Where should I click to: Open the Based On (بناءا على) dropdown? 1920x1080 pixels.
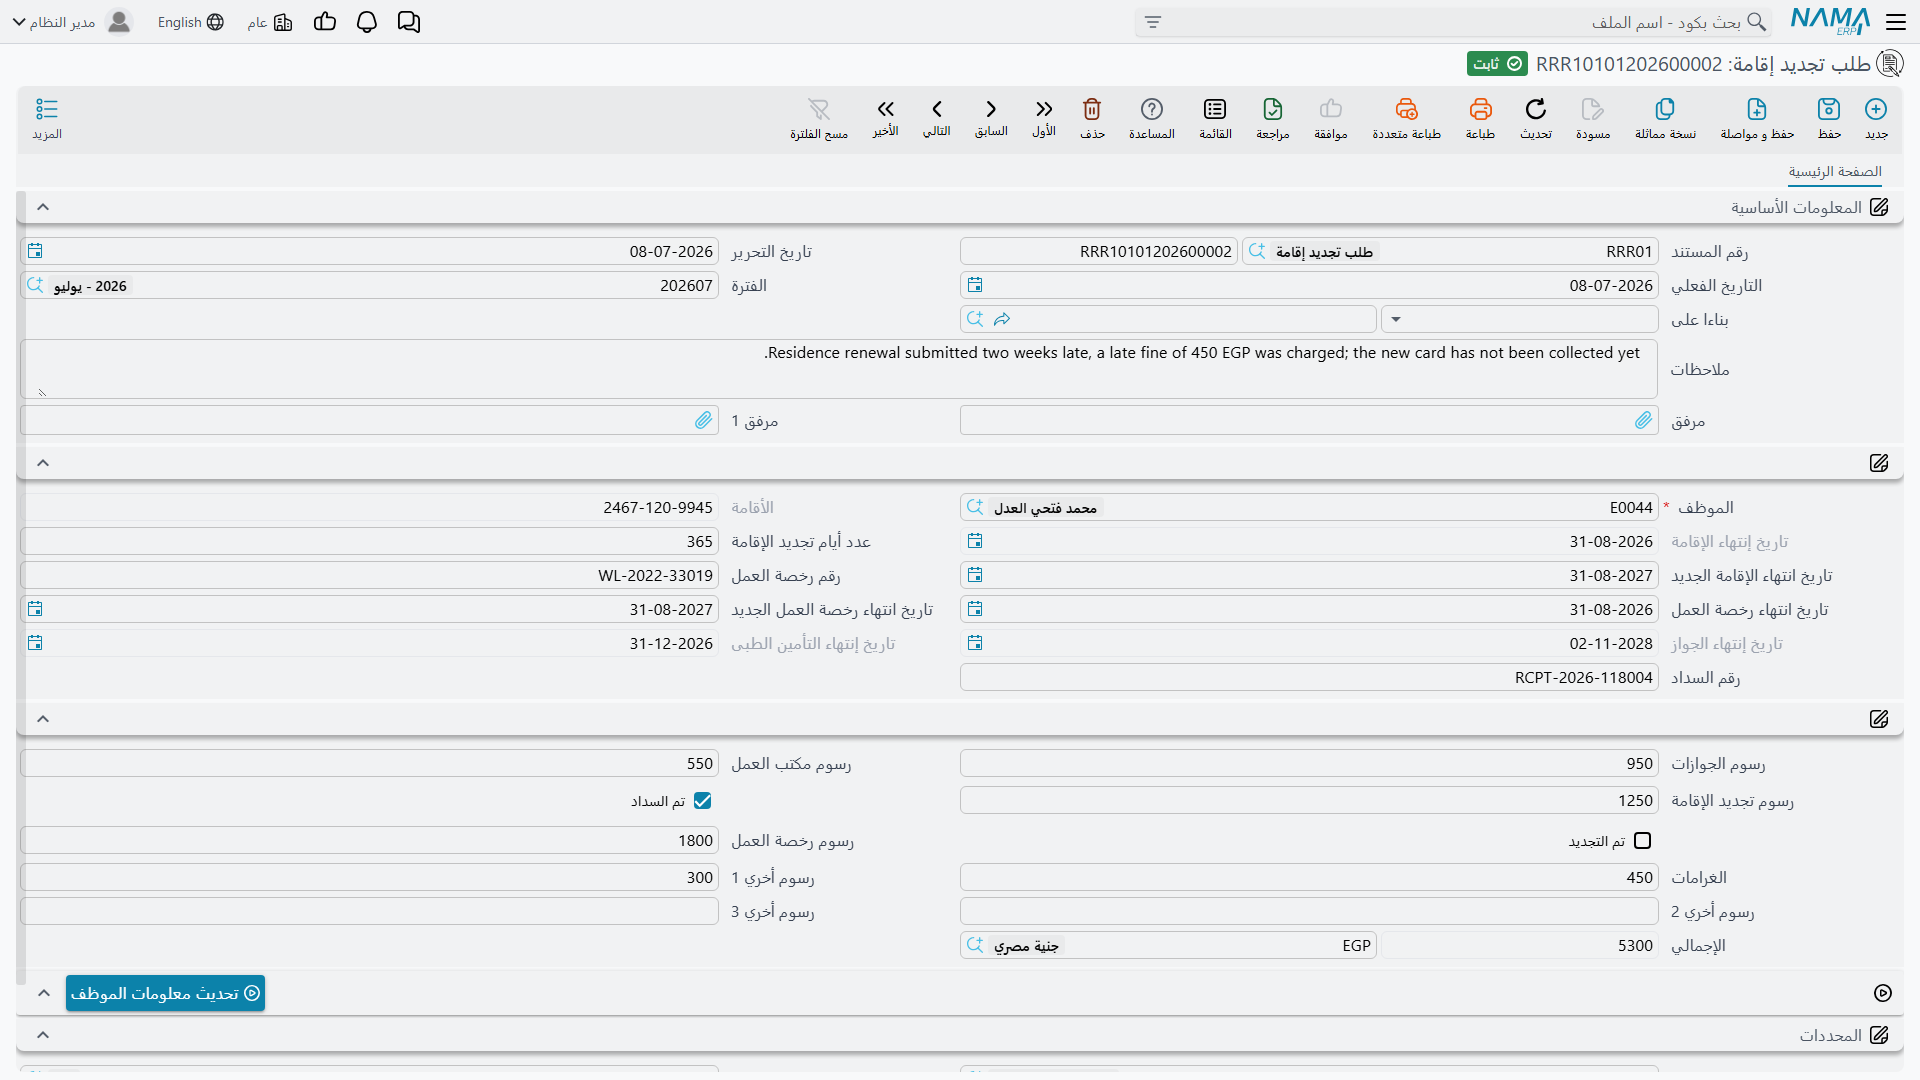tap(1396, 320)
